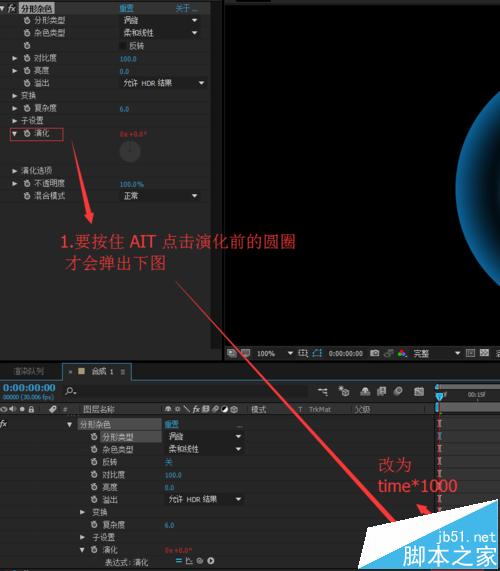Click the 图层名称 column header
This screenshot has width=500, height=571.
[99, 410]
